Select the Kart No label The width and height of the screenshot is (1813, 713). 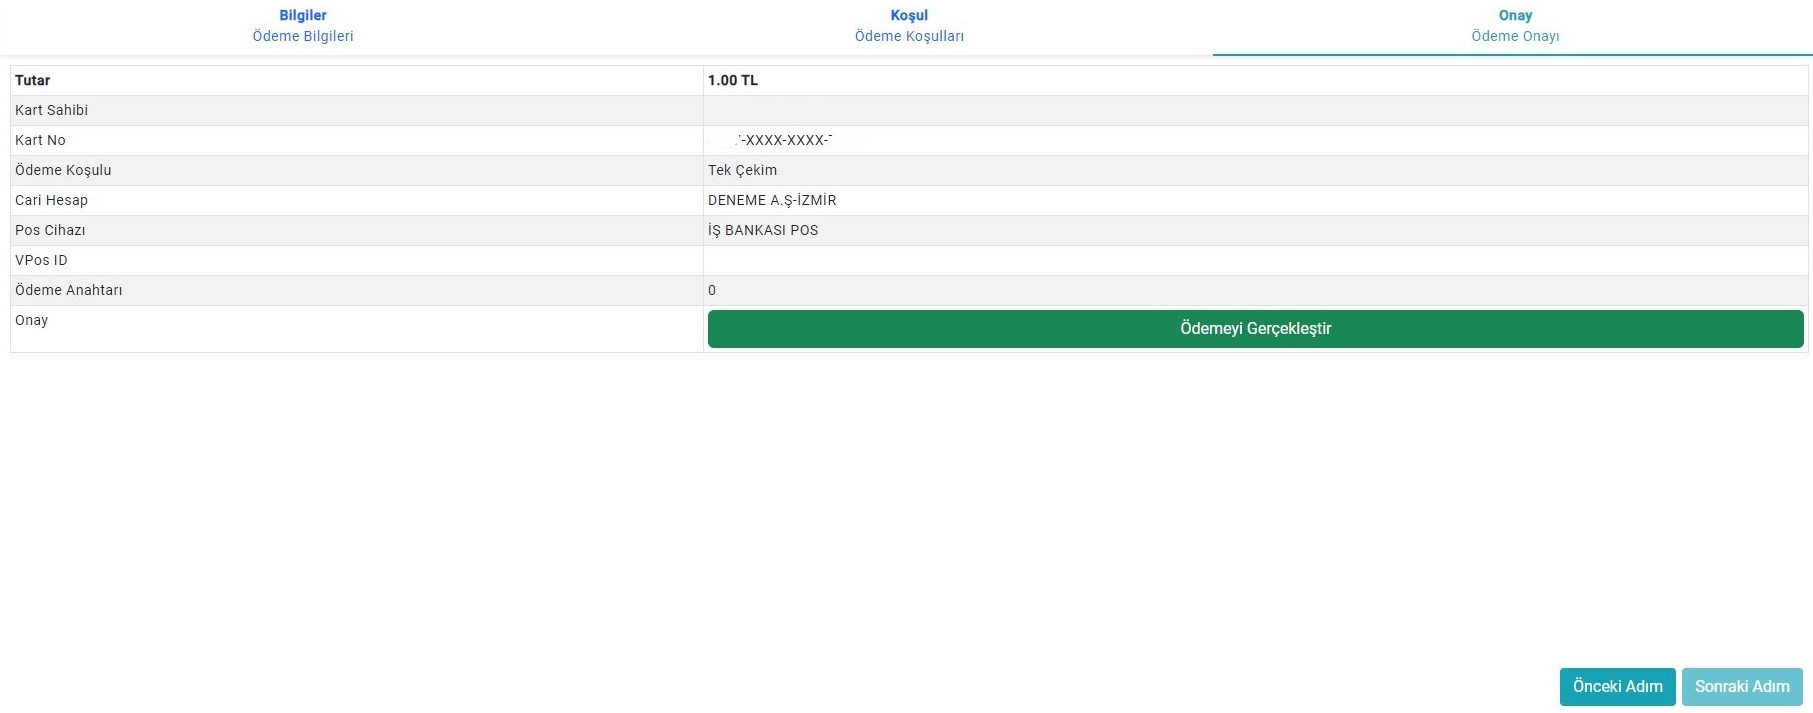point(40,140)
